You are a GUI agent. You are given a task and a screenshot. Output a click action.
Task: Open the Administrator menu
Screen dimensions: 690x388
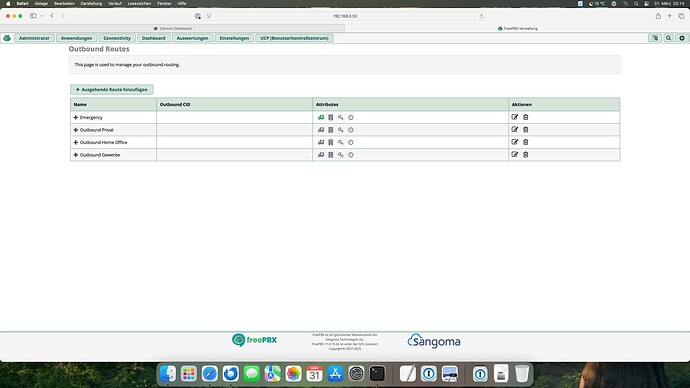(34, 38)
